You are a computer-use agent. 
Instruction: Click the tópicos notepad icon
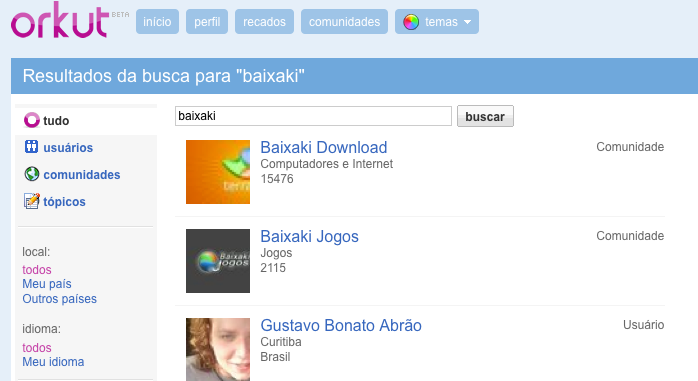click(x=31, y=201)
